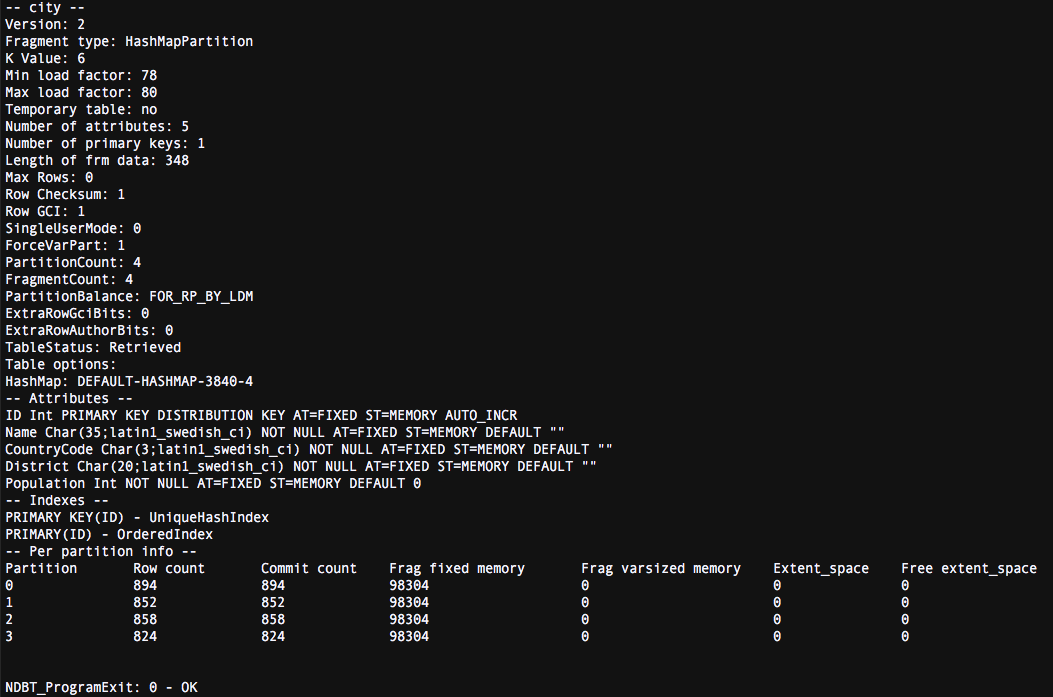1053x697 pixels.
Task: Click the 'Fragment type: HashMapPartition' line
Action: click(129, 41)
